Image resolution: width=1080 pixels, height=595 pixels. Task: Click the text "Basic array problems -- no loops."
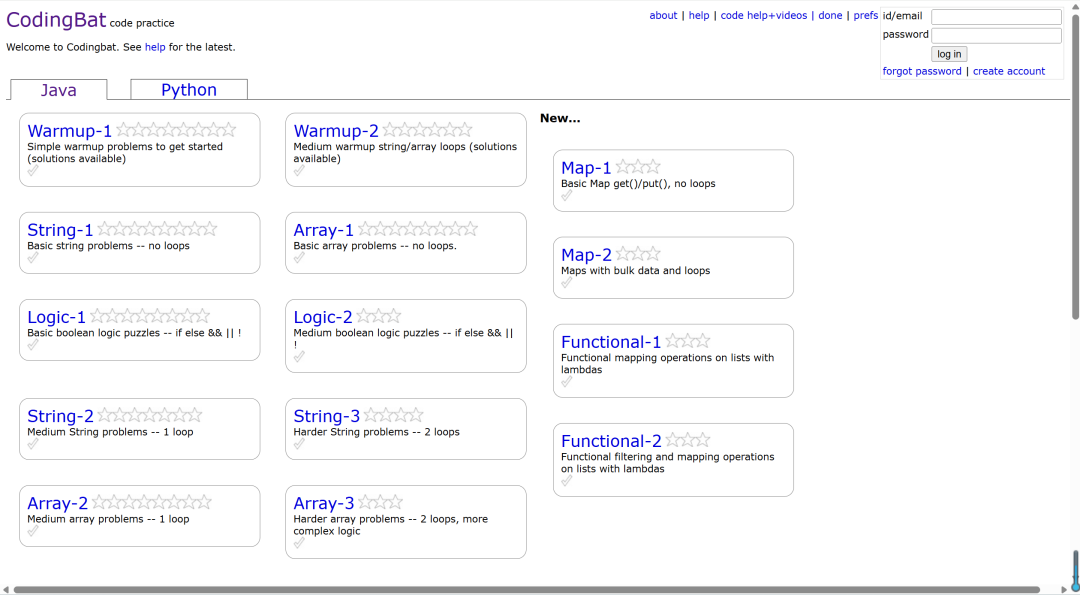[x=375, y=246]
